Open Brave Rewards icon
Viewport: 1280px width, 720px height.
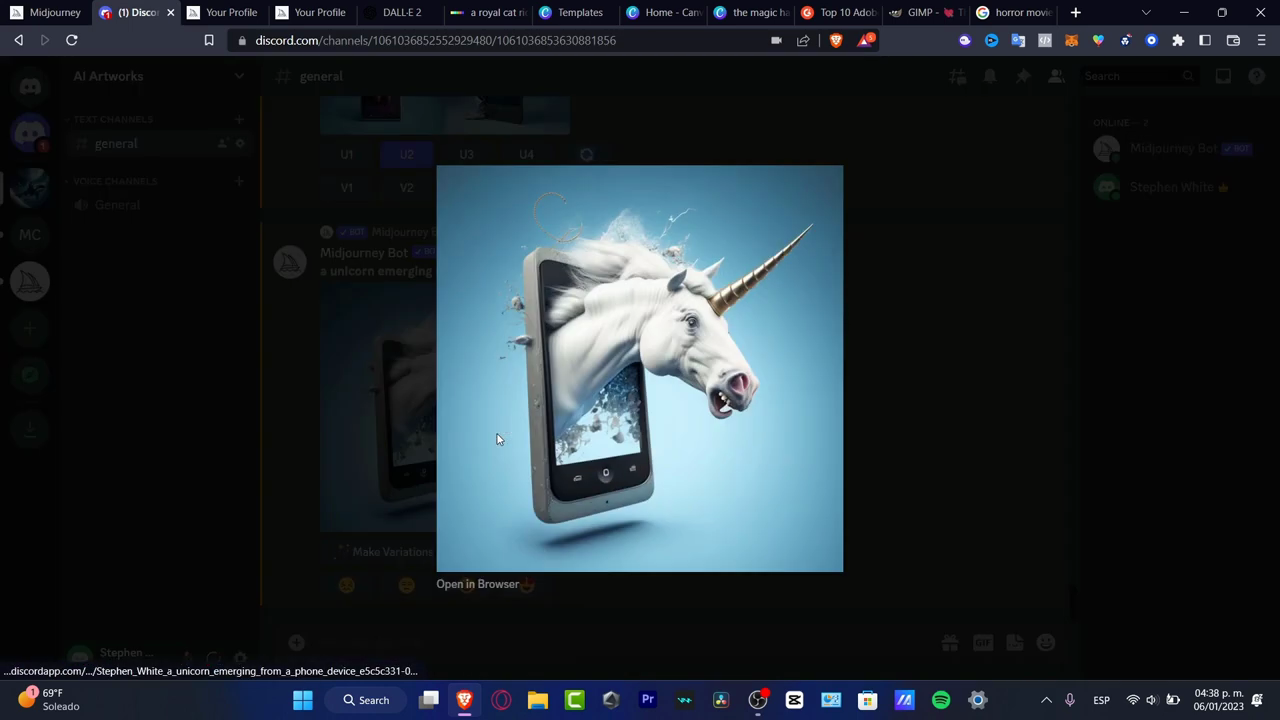pos(865,40)
